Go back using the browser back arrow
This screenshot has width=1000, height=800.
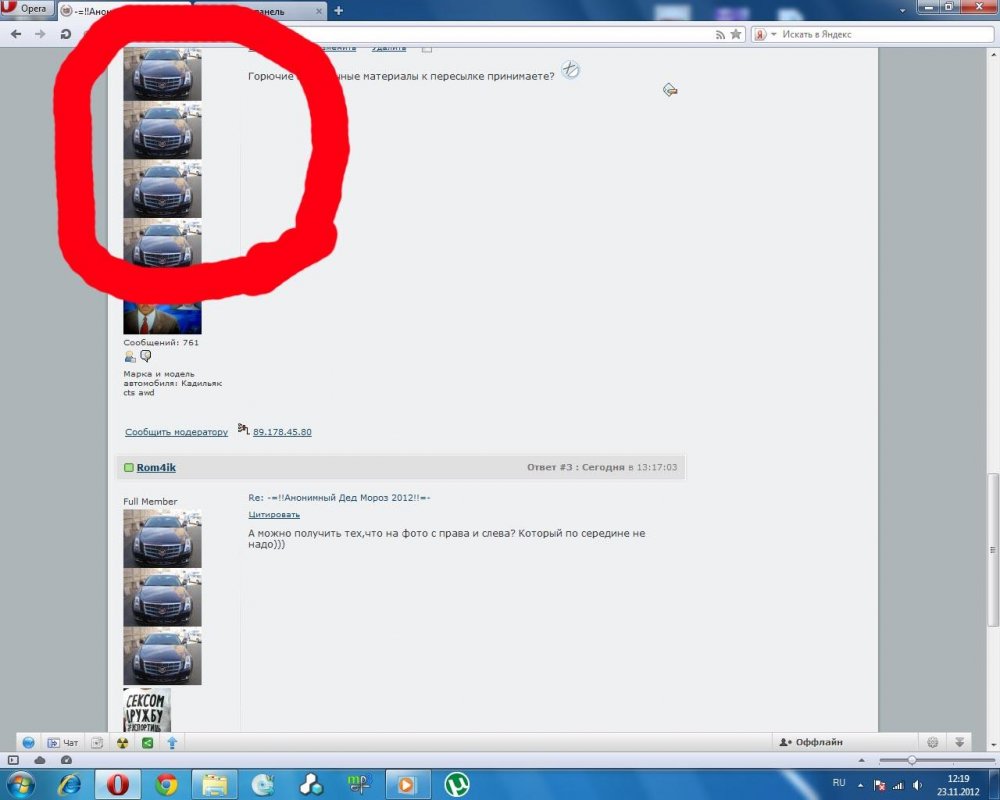(16, 34)
